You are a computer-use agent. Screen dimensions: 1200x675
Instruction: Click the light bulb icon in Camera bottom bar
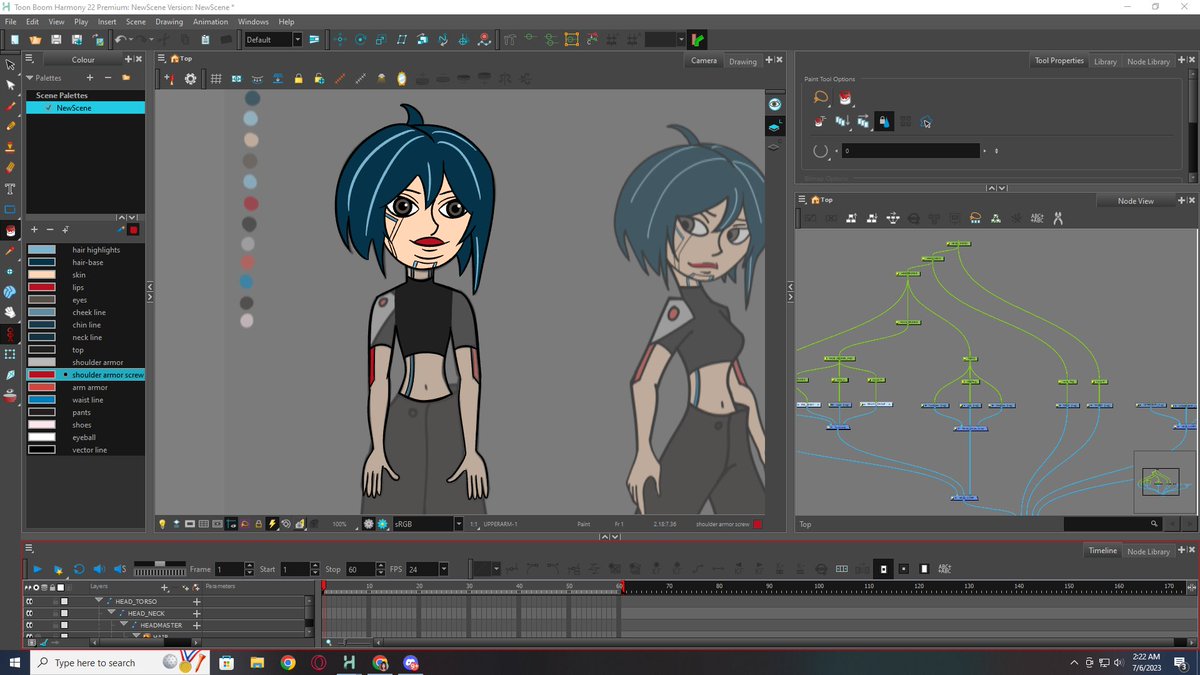(x=162, y=523)
